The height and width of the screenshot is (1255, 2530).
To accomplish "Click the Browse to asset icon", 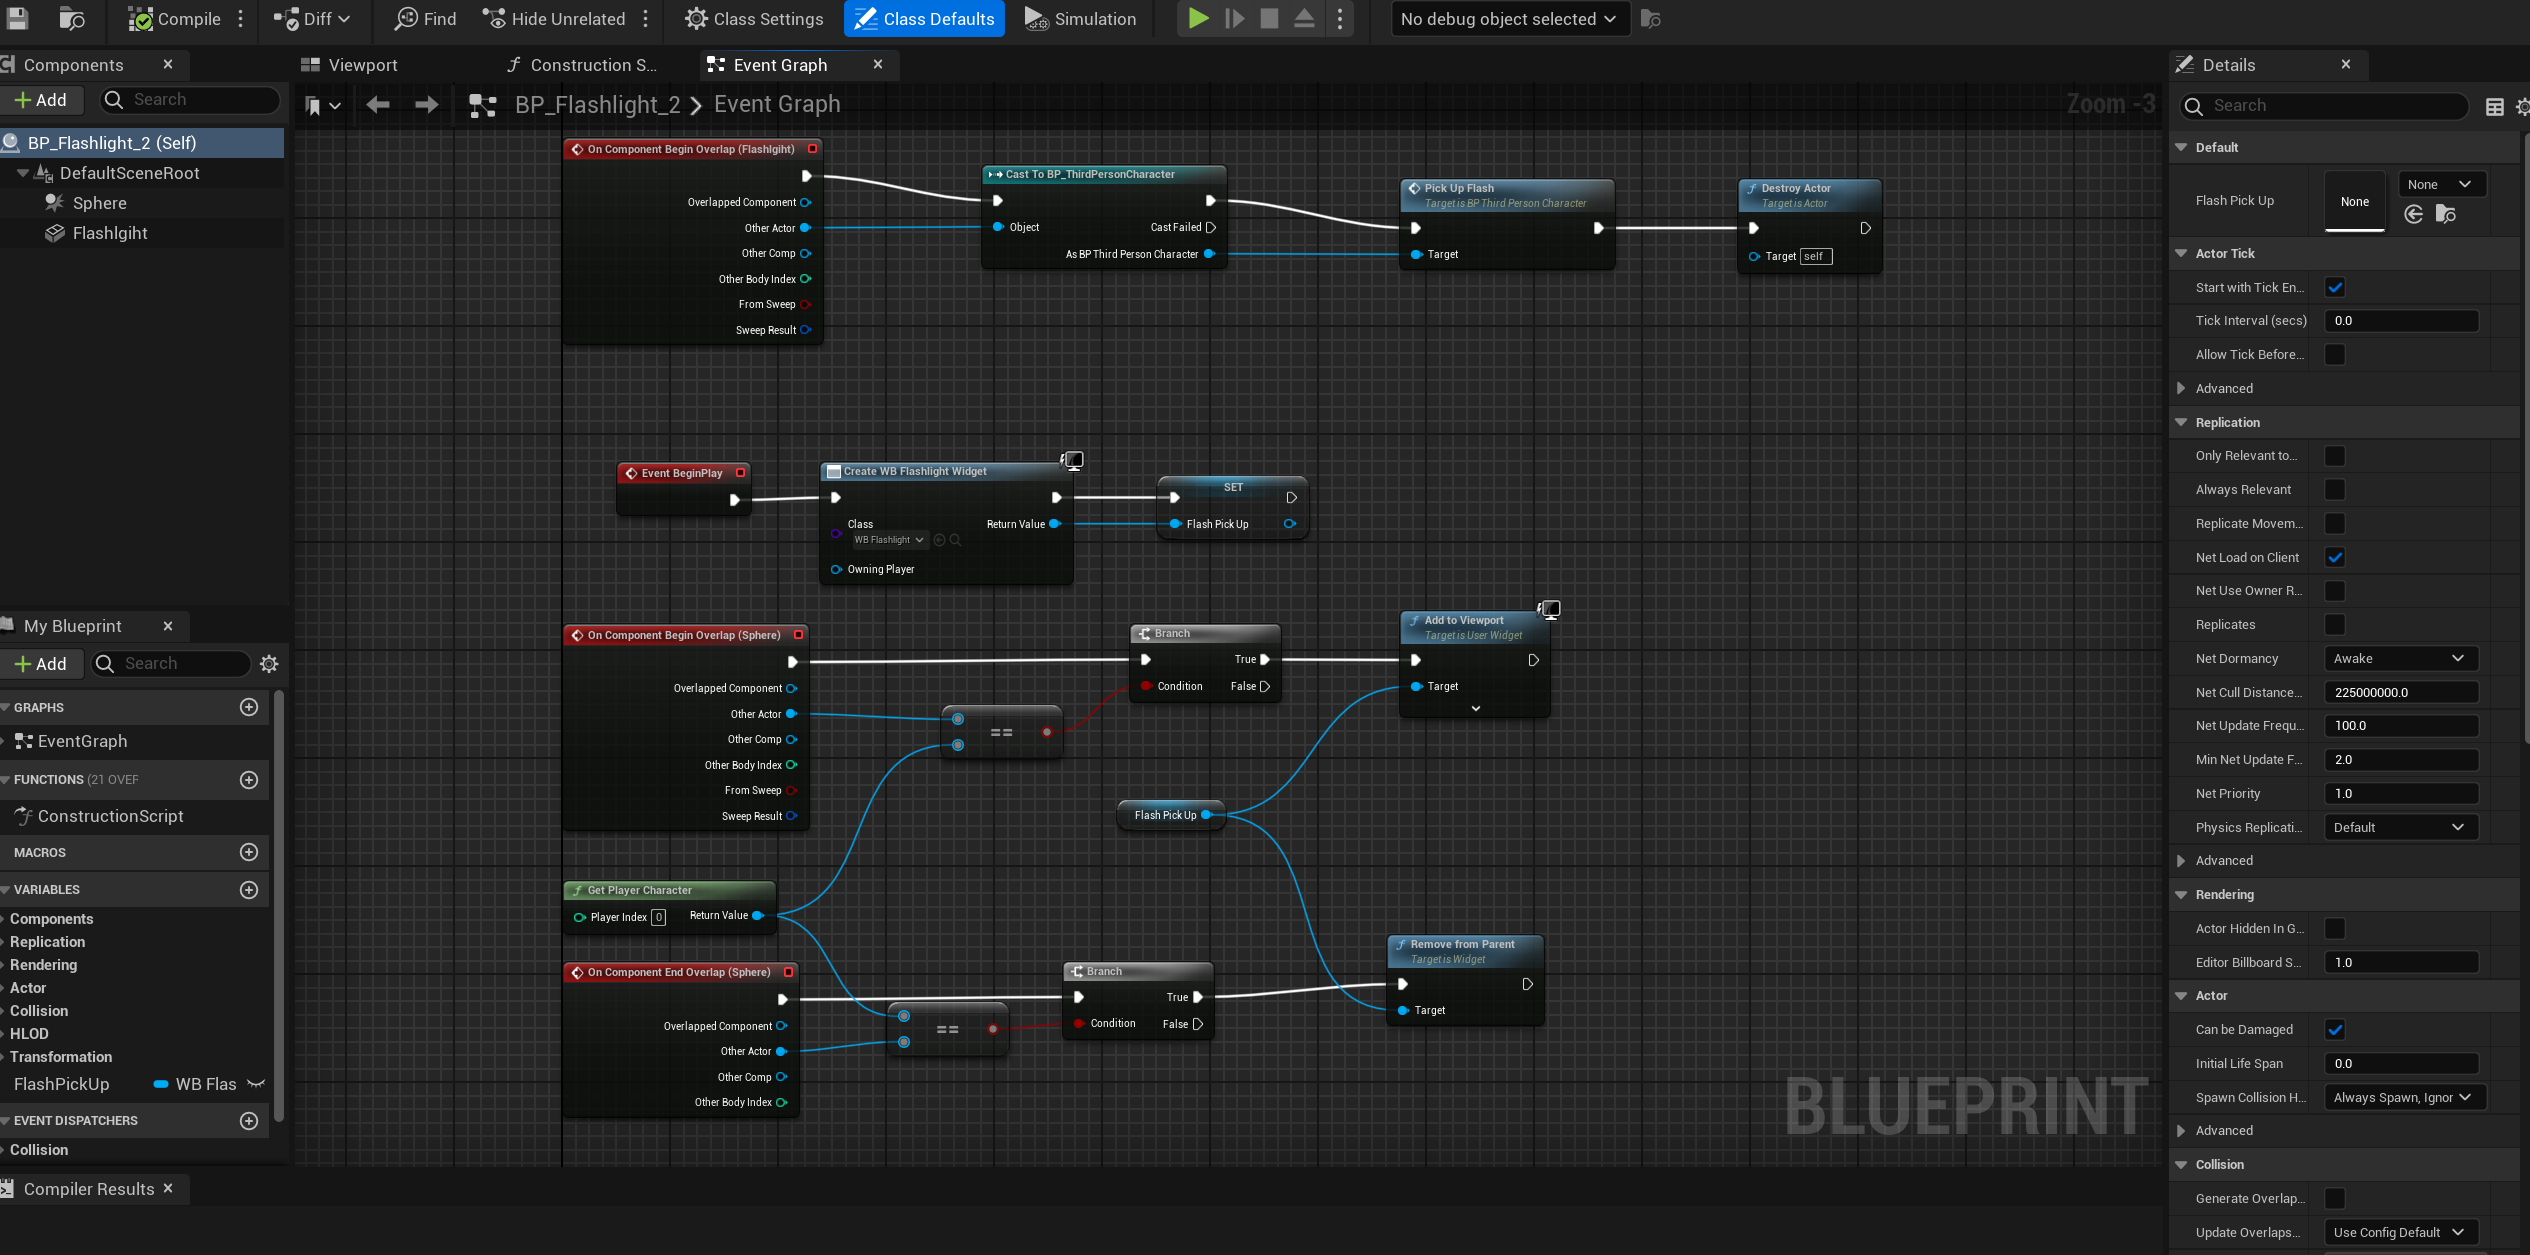I will (72, 18).
